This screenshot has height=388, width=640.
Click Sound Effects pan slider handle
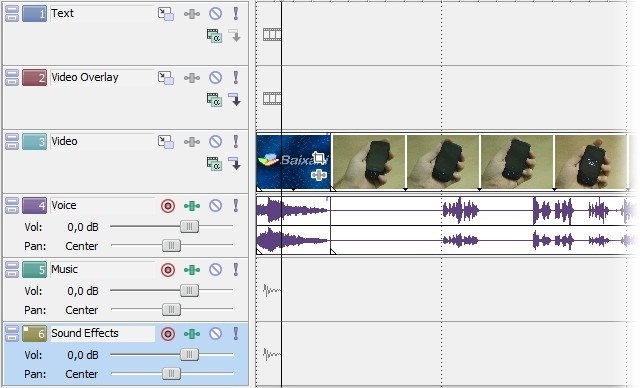pos(171,374)
